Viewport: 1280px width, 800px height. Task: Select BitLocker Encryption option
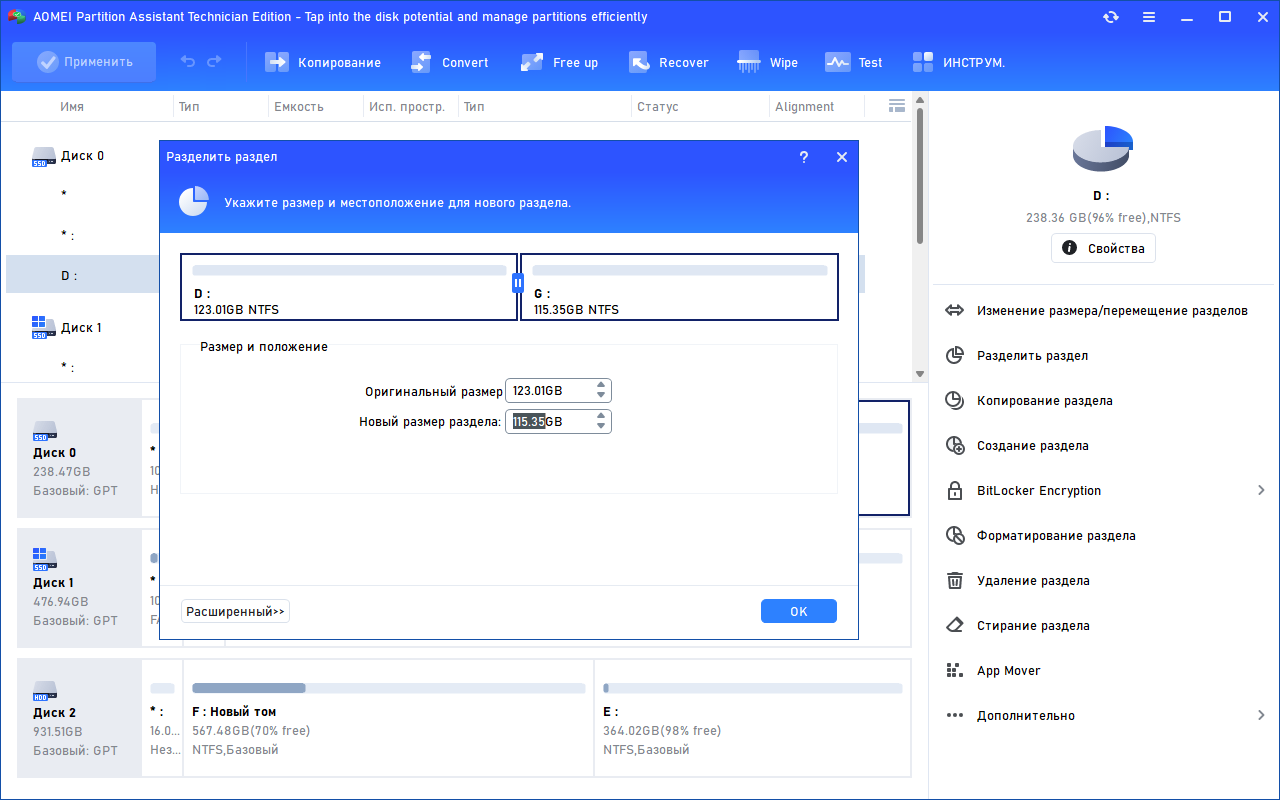pos(1039,491)
